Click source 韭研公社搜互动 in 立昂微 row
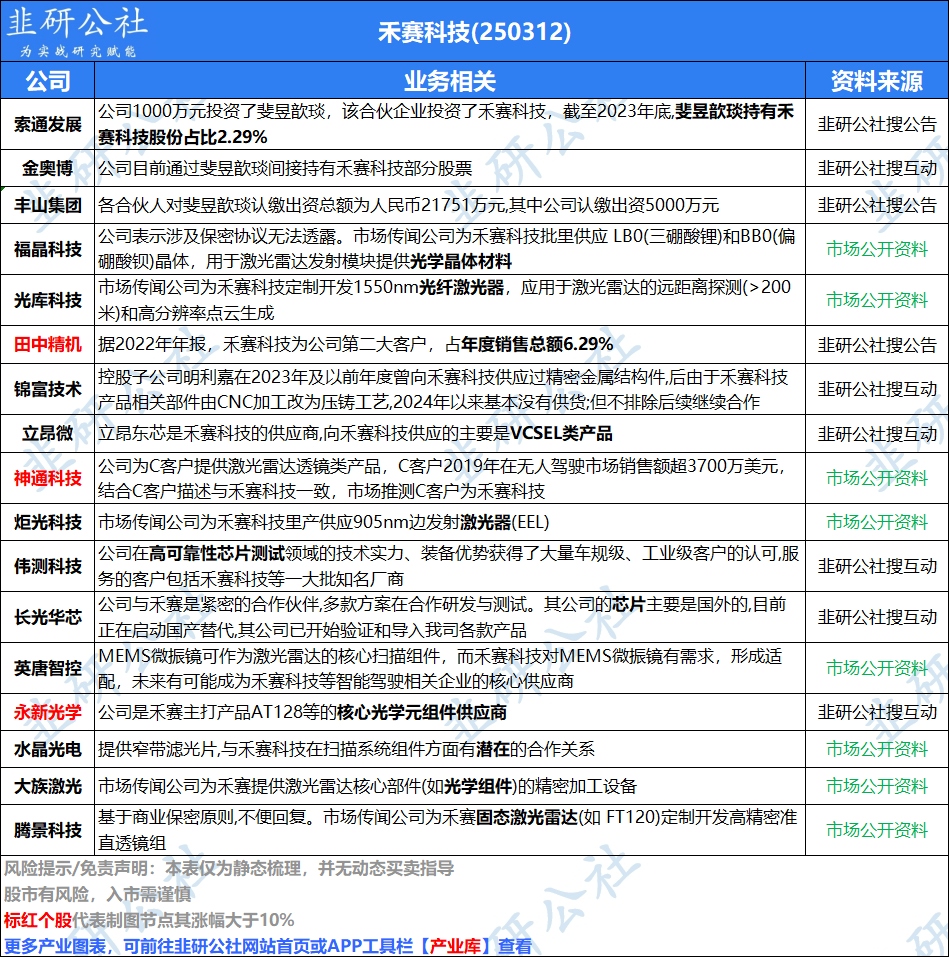This screenshot has width=950, height=958. pos(877,434)
